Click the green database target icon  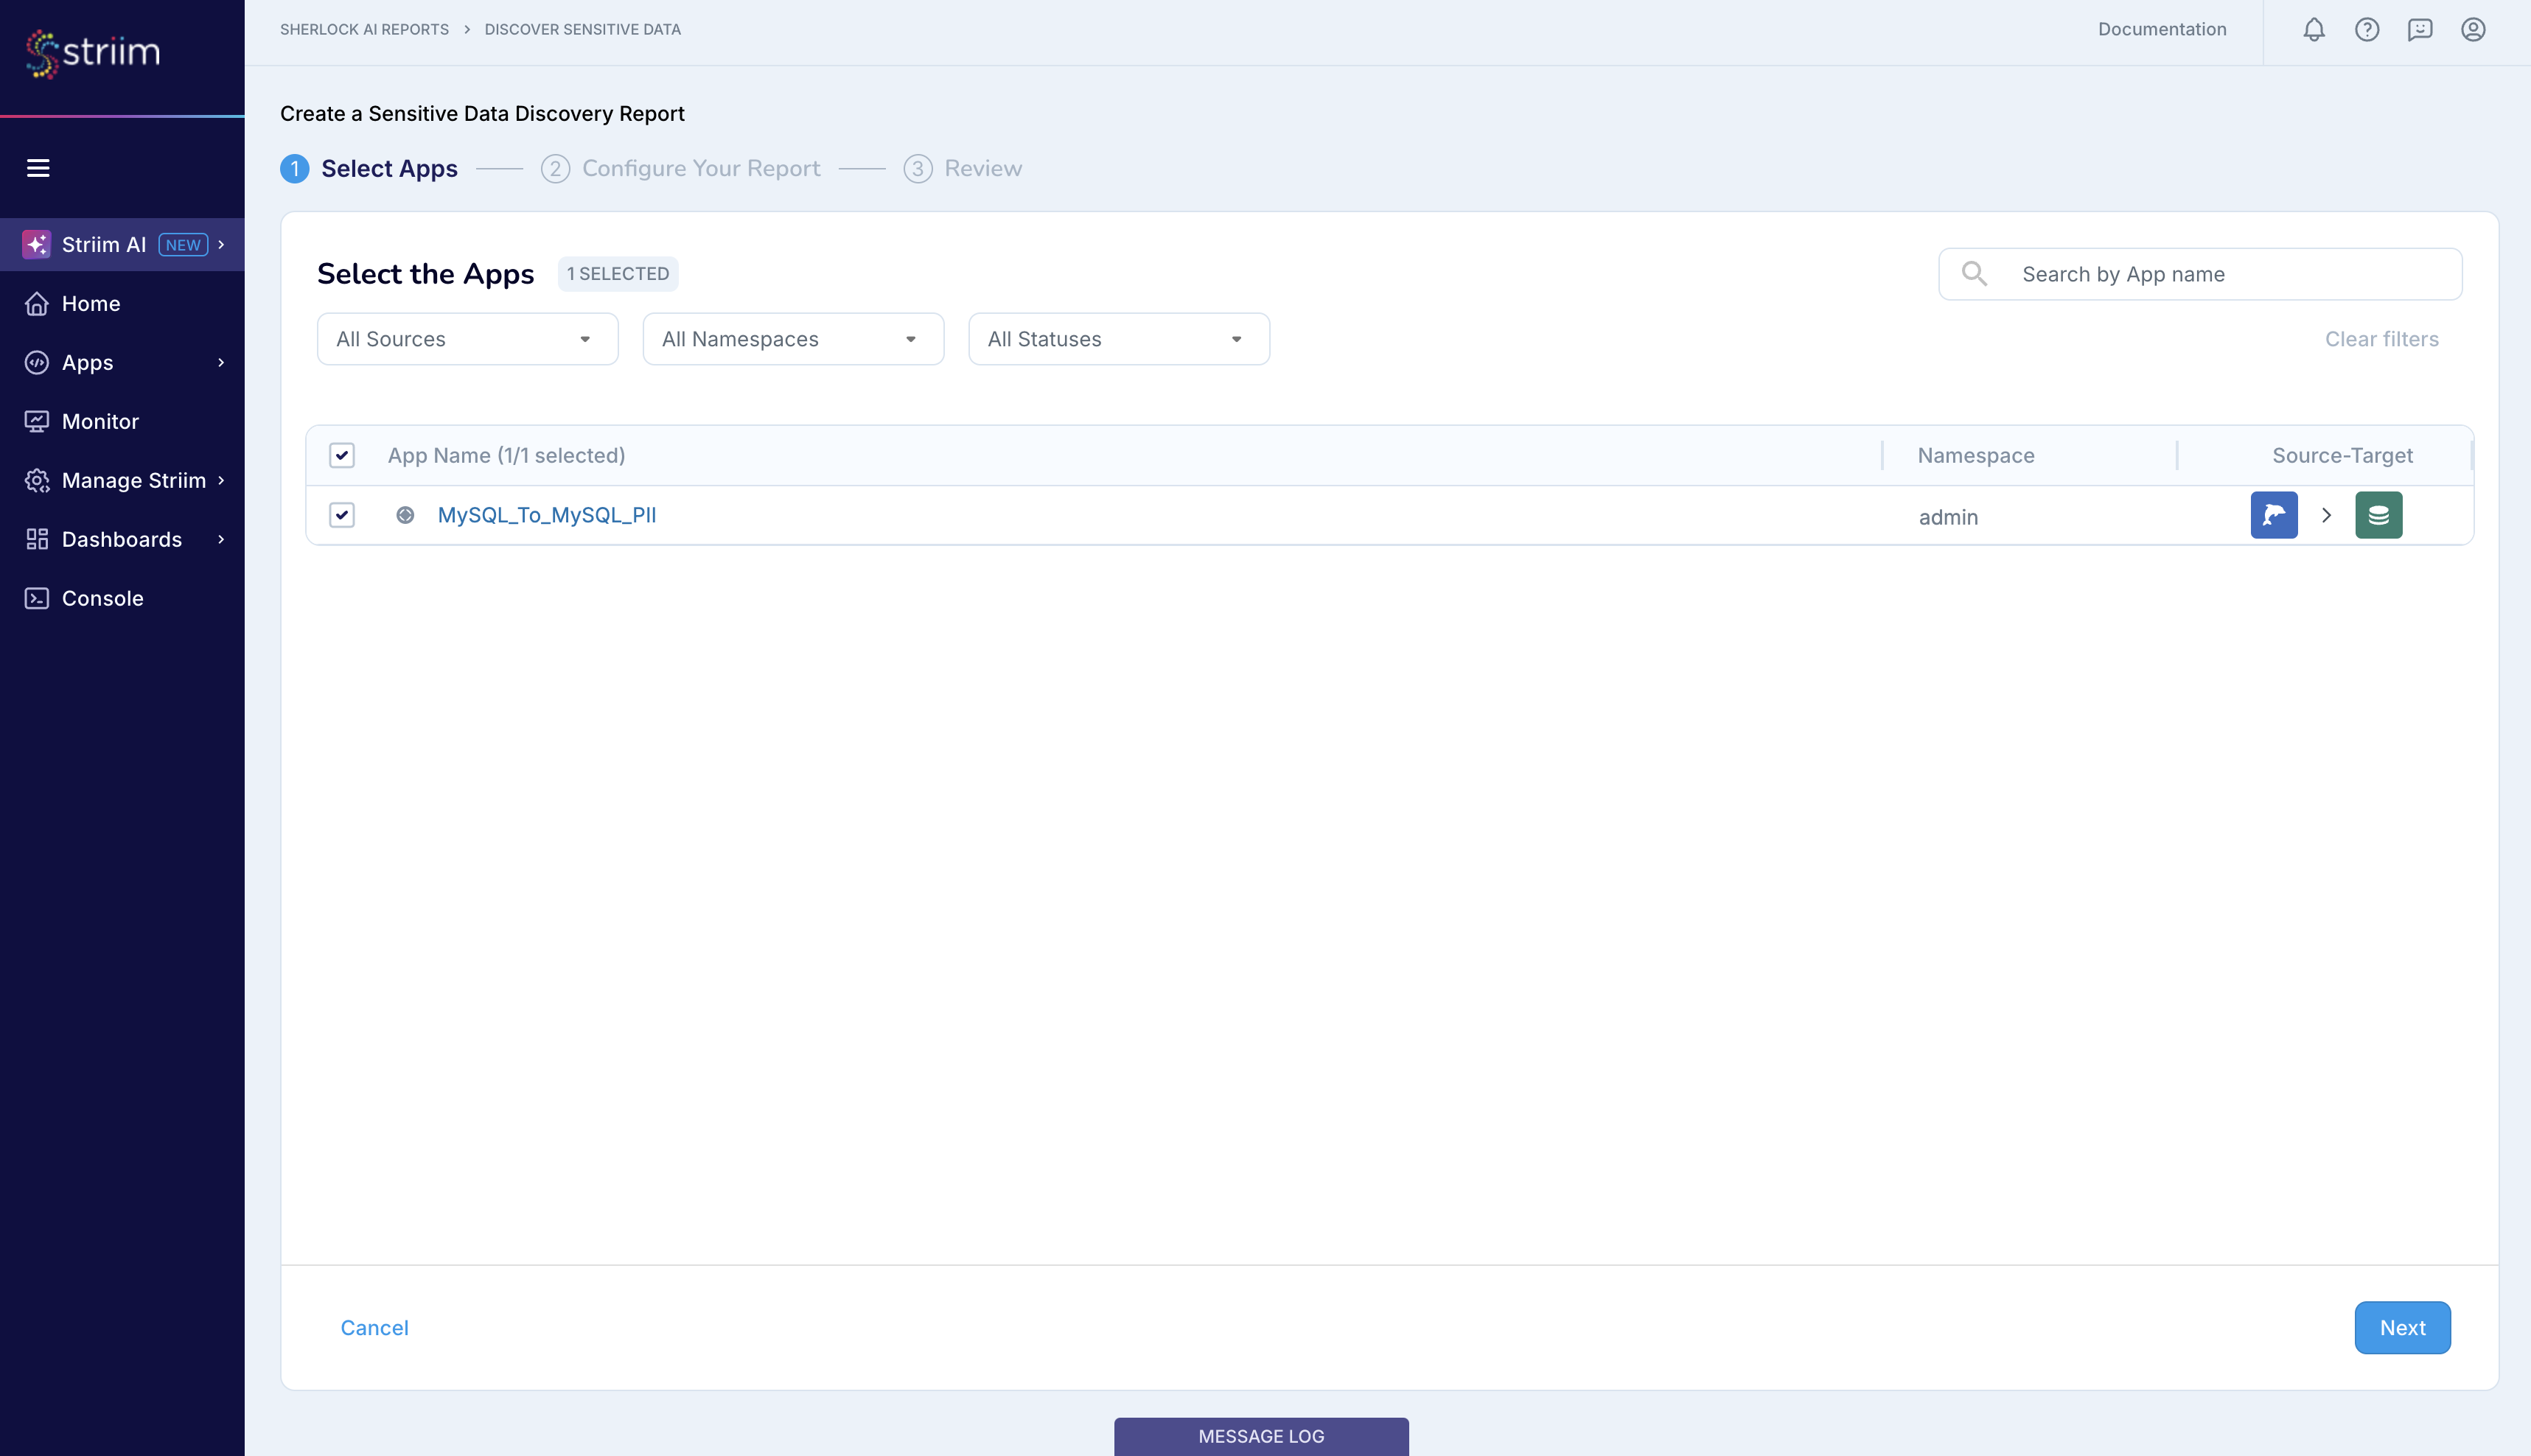click(2379, 515)
